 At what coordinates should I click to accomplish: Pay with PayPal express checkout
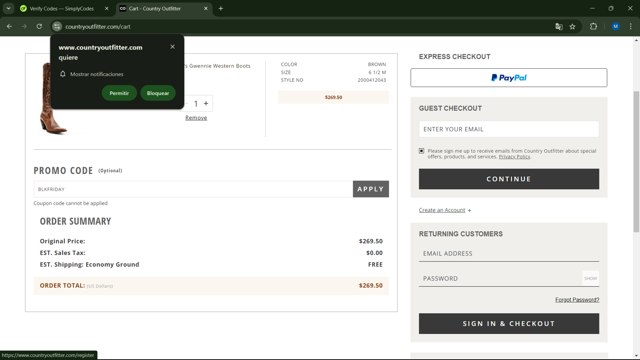509,78
